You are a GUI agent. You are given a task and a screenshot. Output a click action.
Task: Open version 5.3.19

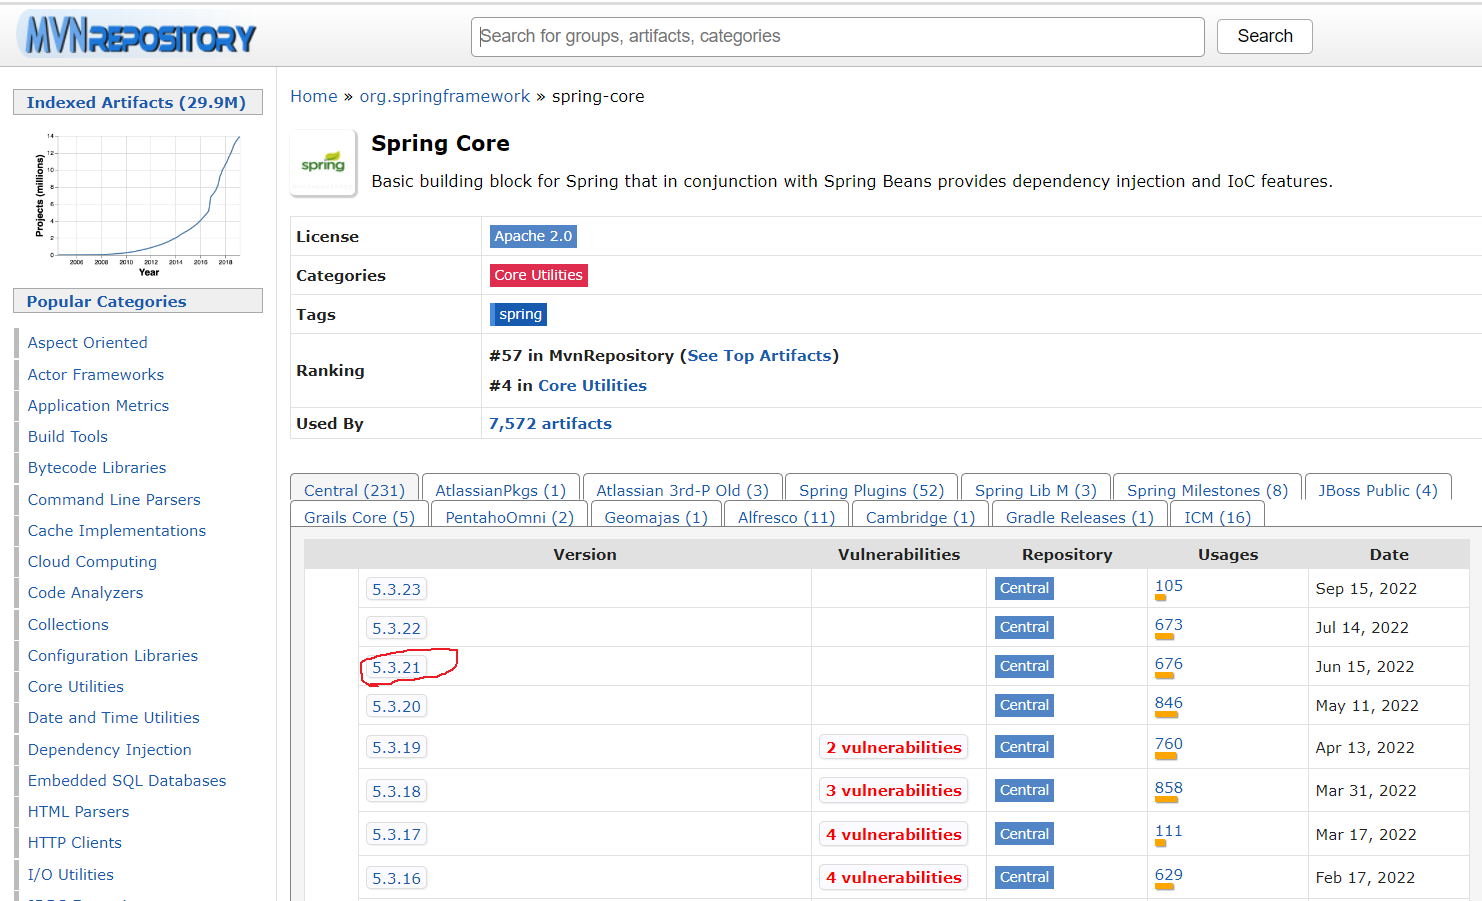(x=396, y=747)
